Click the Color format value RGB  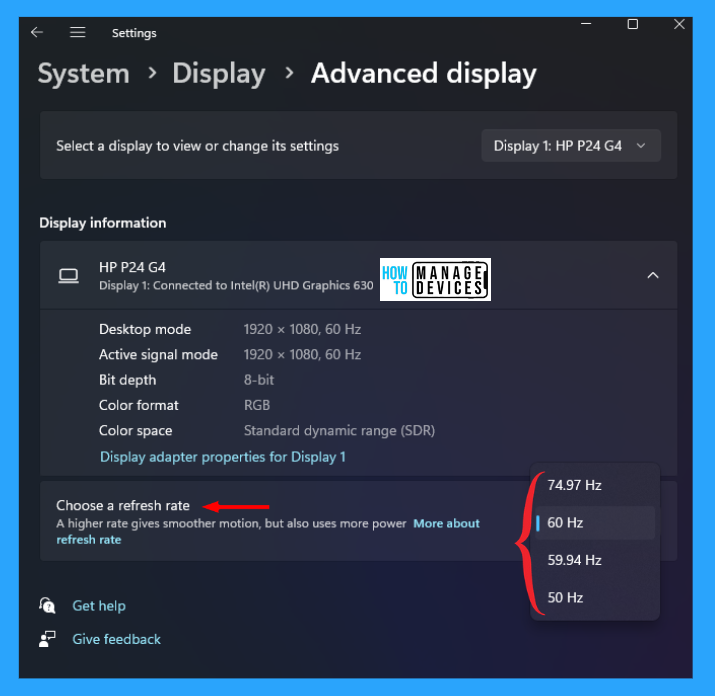pos(257,405)
